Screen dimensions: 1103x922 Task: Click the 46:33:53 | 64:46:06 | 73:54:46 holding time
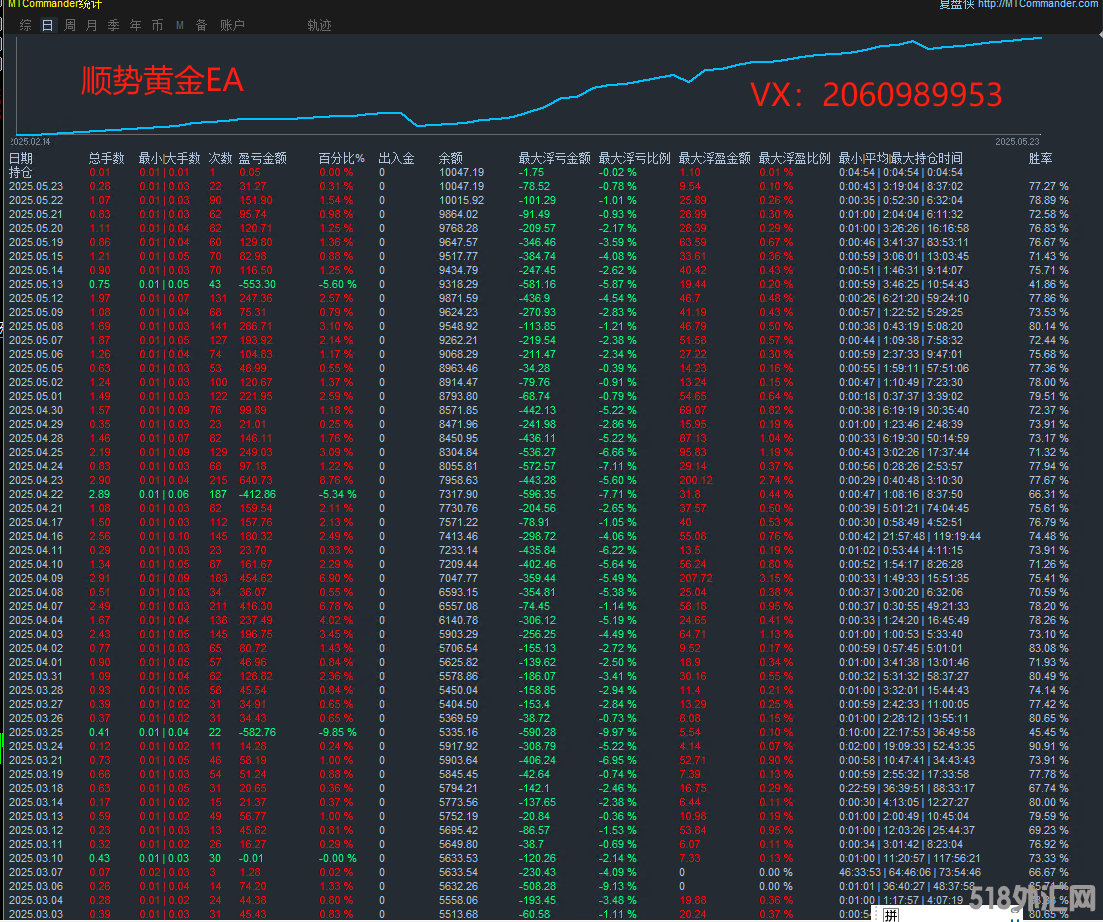[910, 872]
